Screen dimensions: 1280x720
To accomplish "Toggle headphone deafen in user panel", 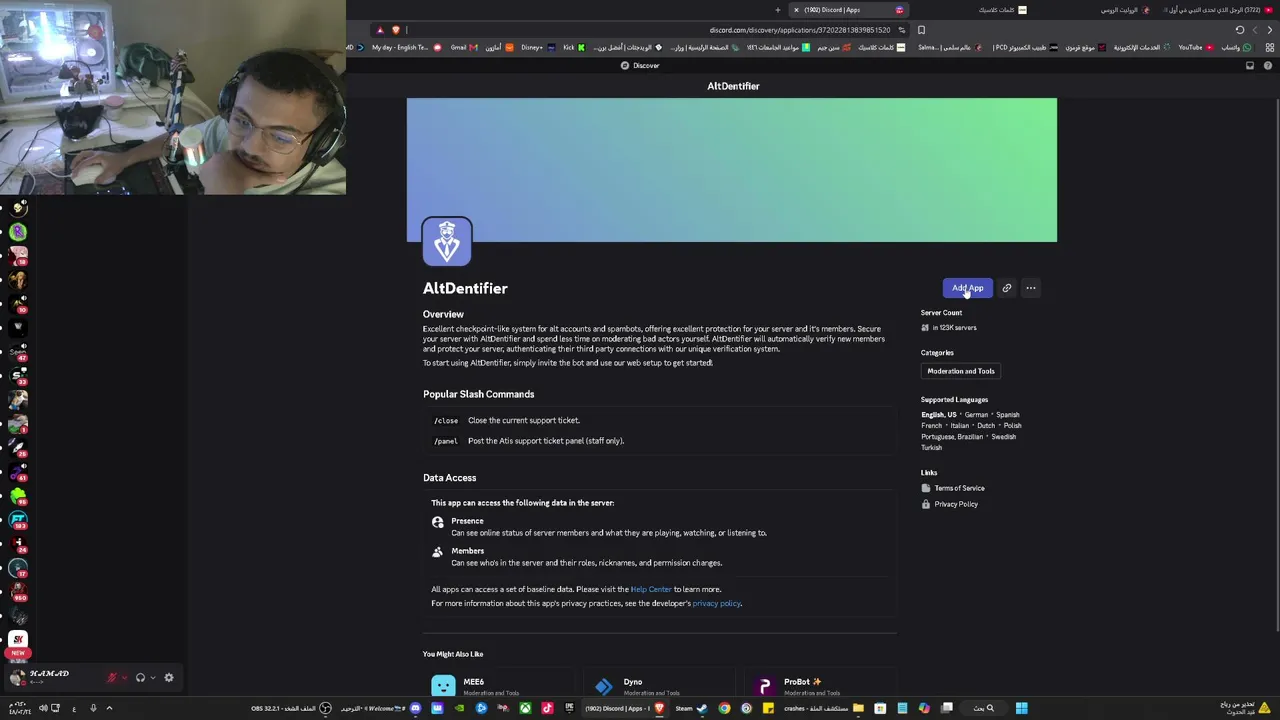I will pos(140,678).
